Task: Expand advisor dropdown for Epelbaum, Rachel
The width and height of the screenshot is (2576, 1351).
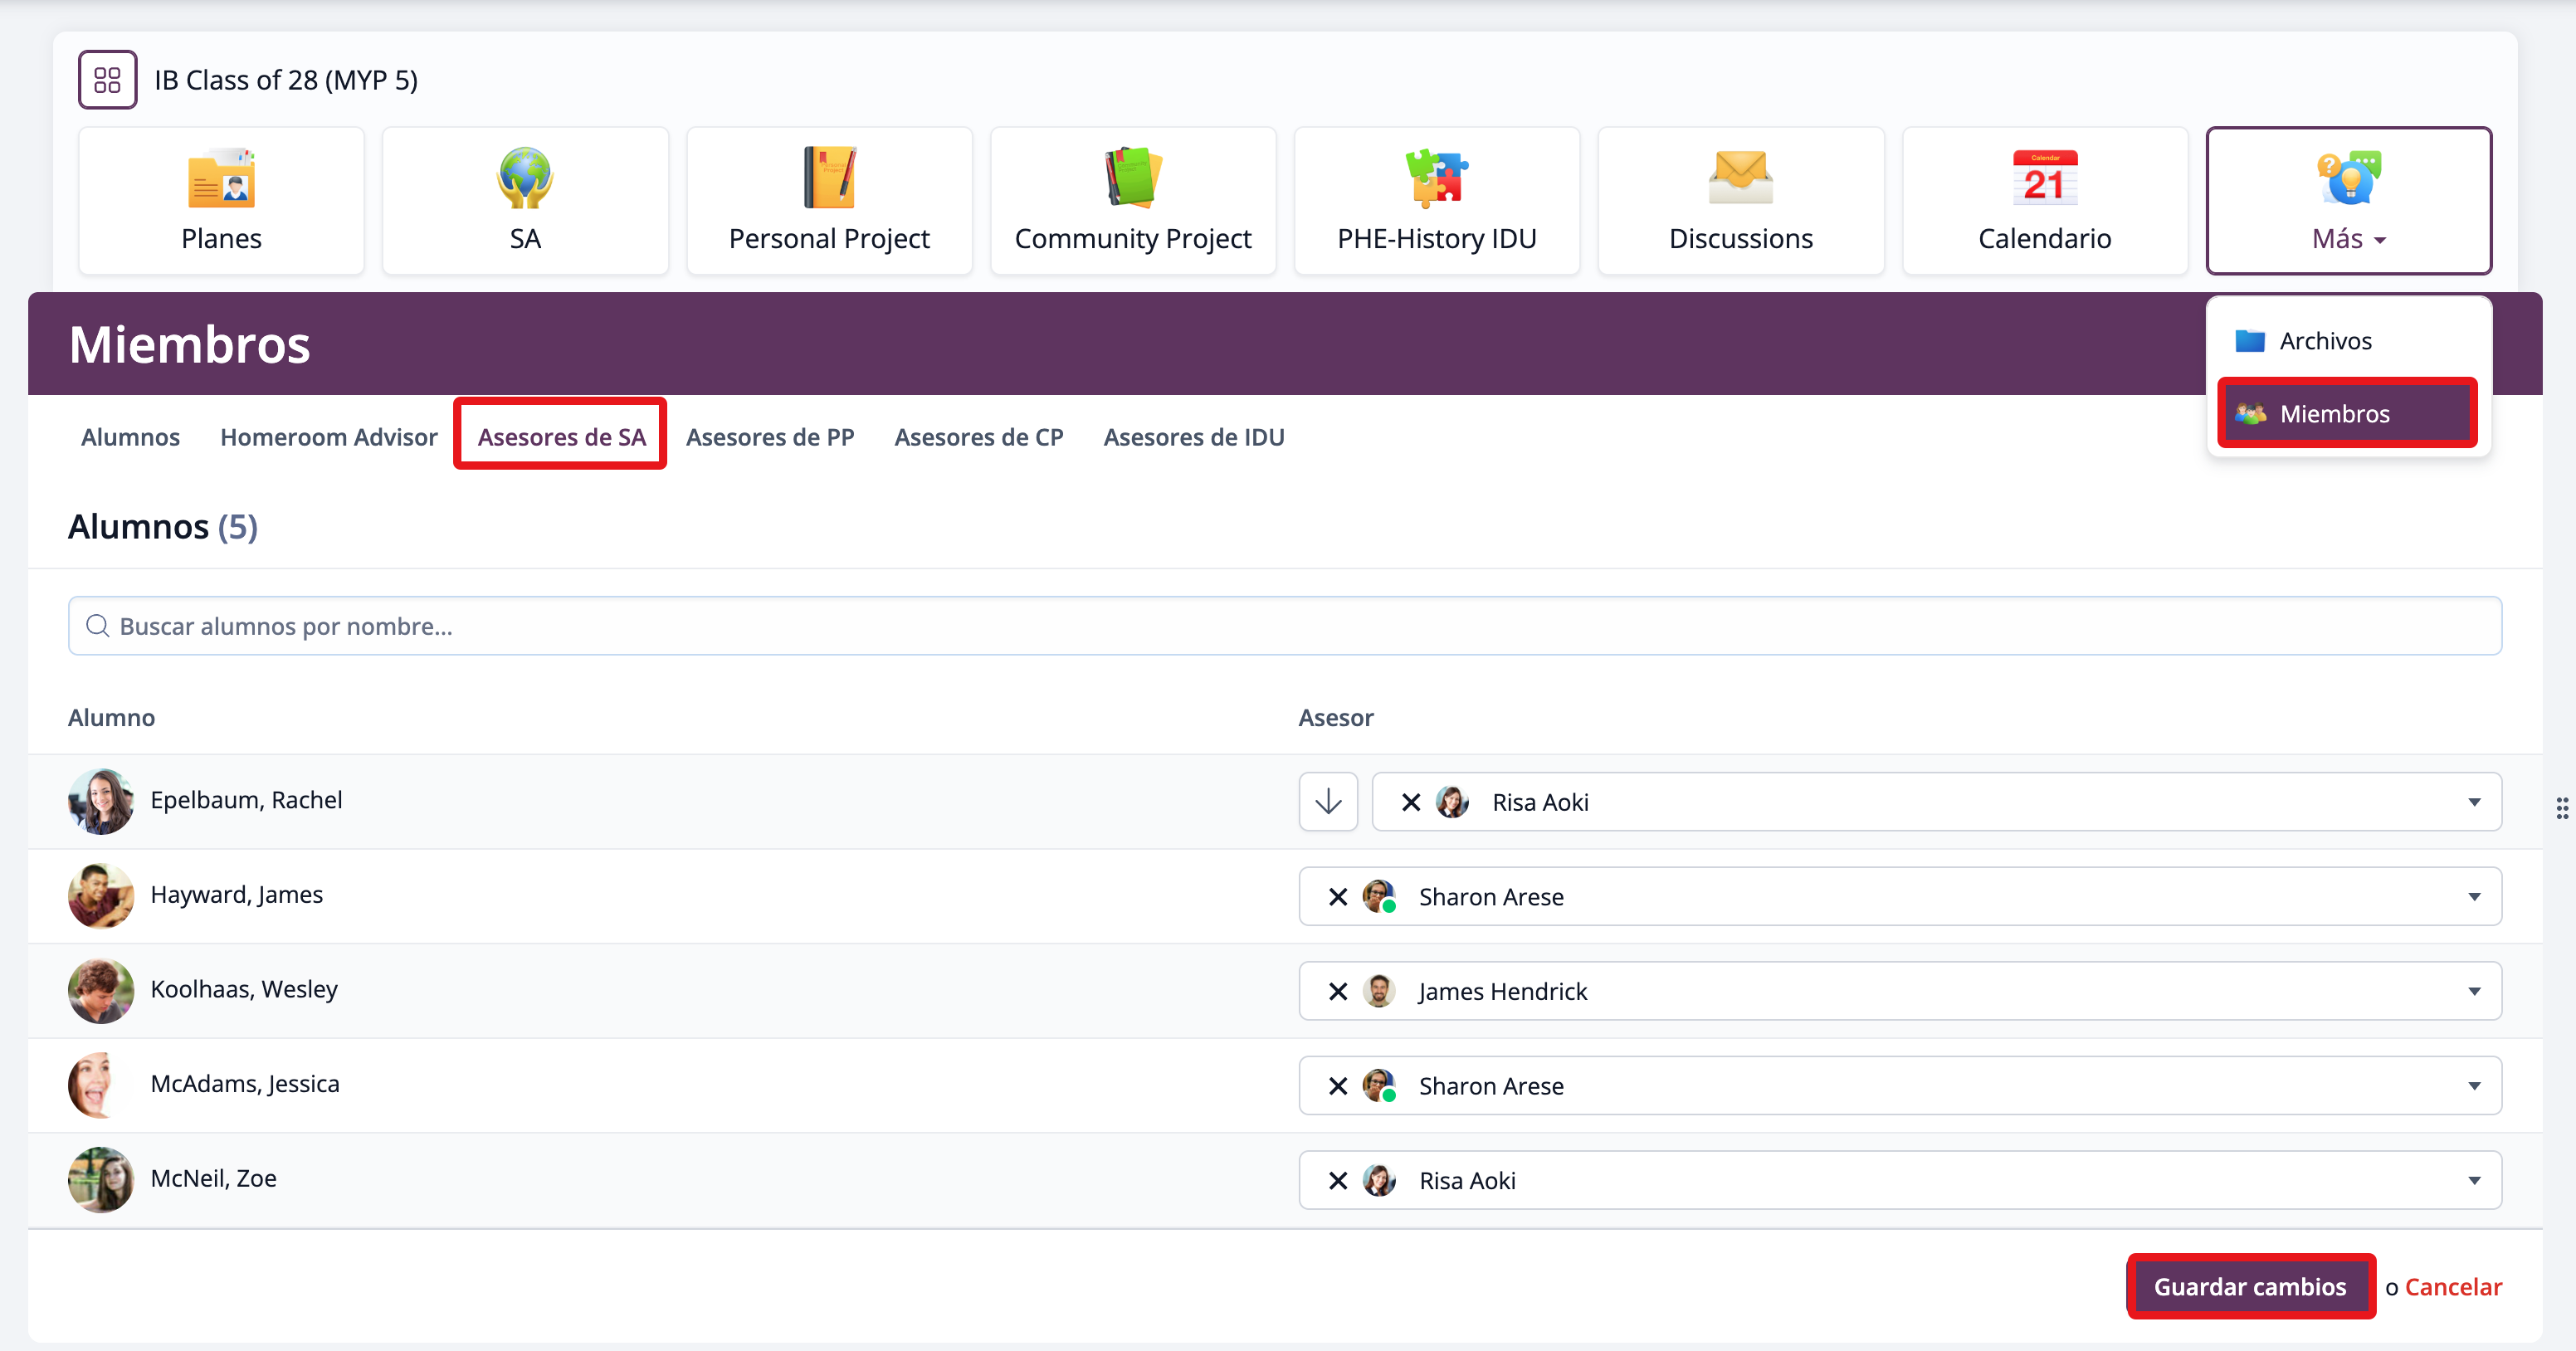Action: [2473, 802]
